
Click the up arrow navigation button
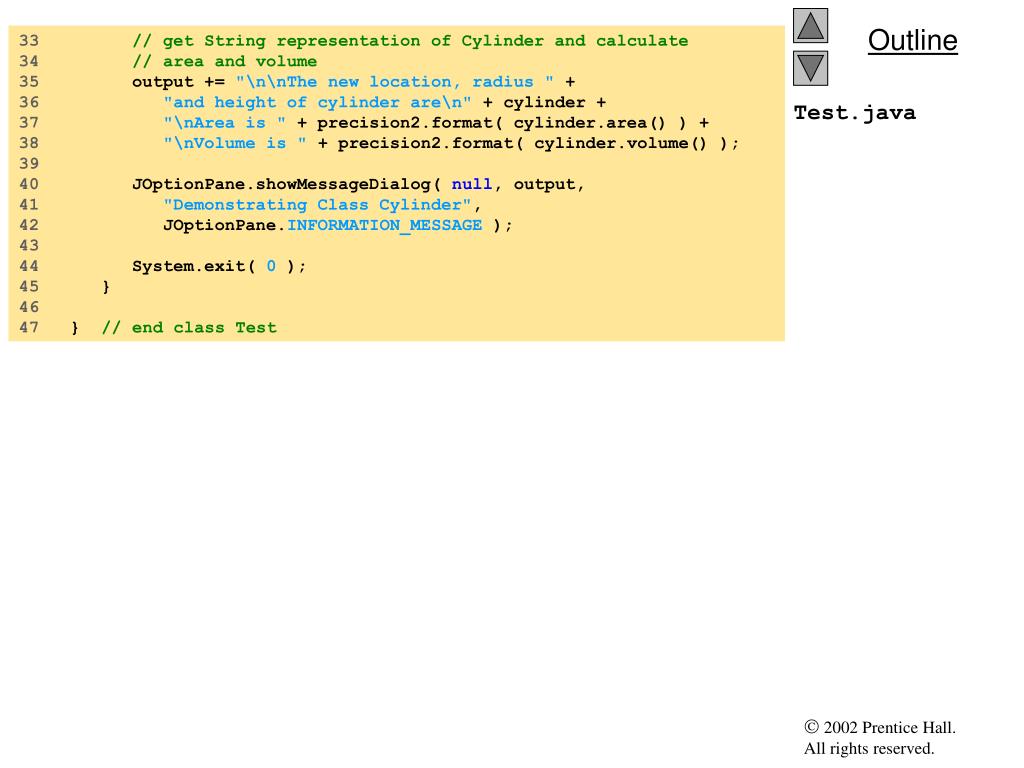[x=810, y=25]
